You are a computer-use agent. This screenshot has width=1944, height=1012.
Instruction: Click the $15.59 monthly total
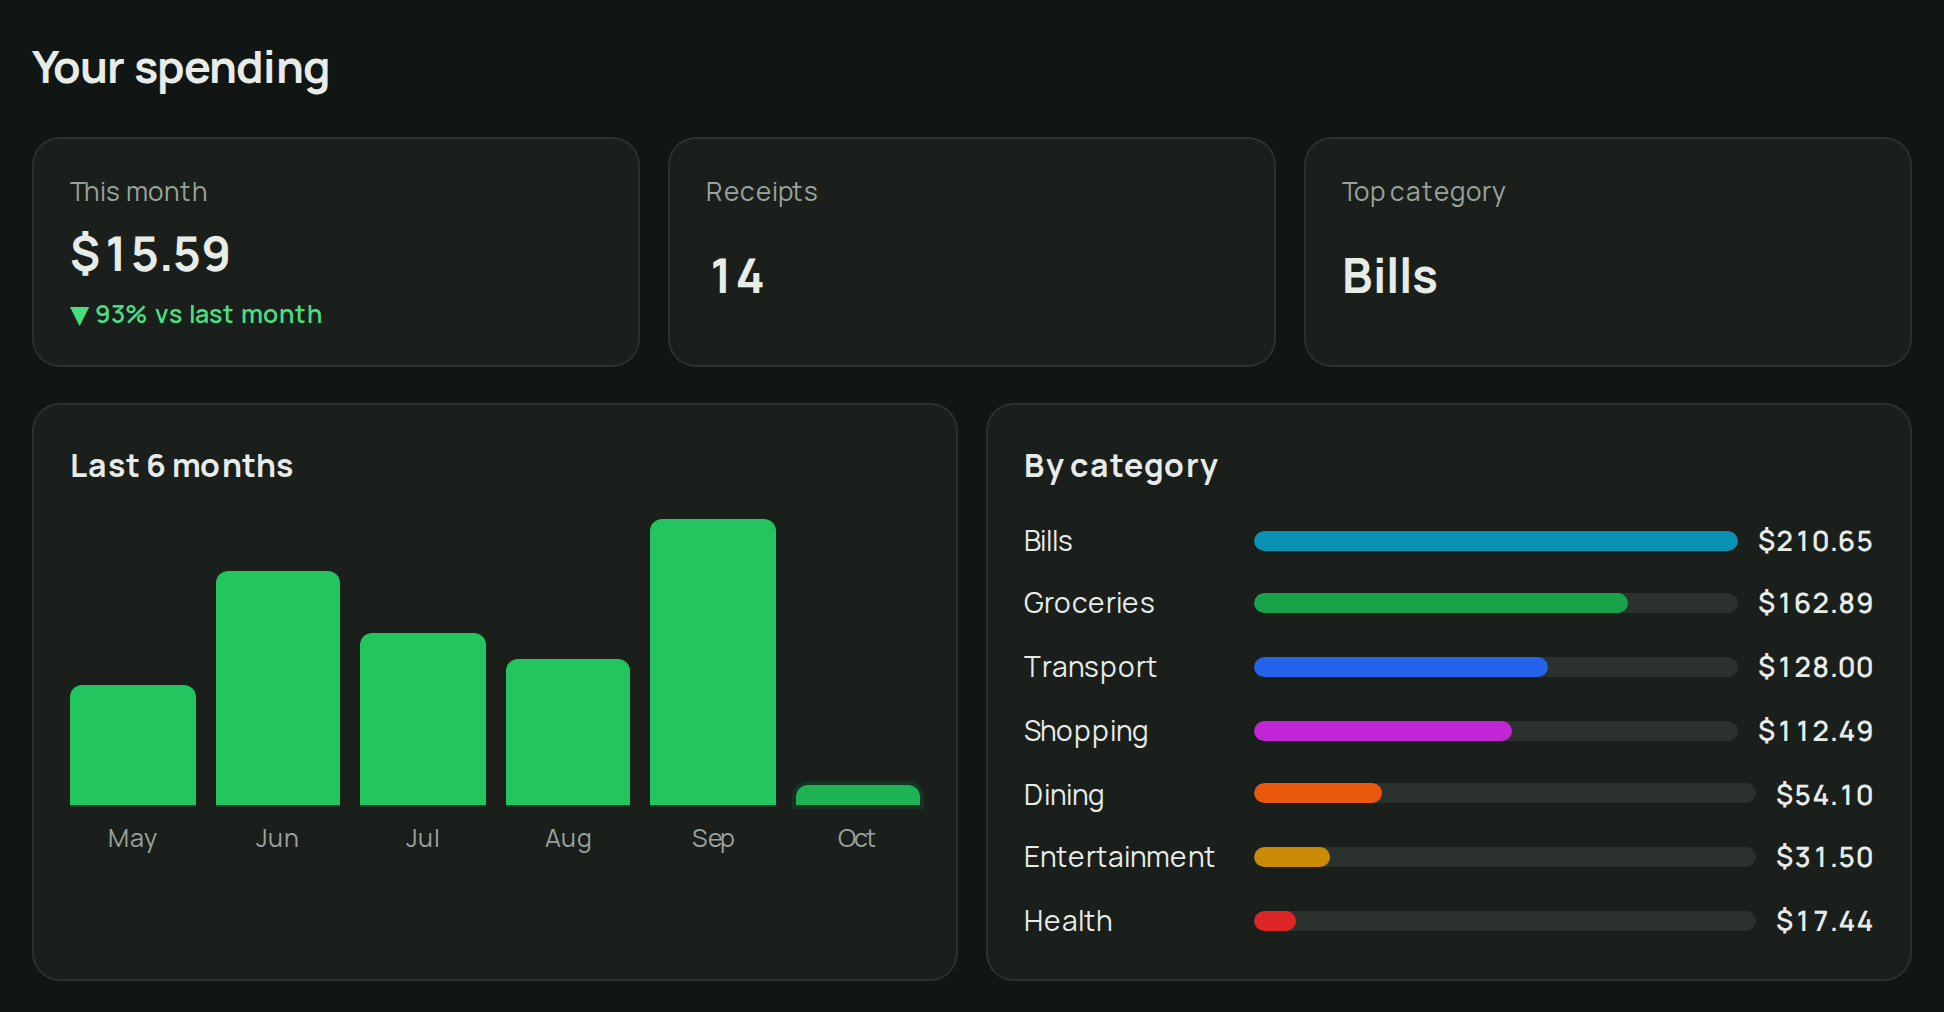151,253
